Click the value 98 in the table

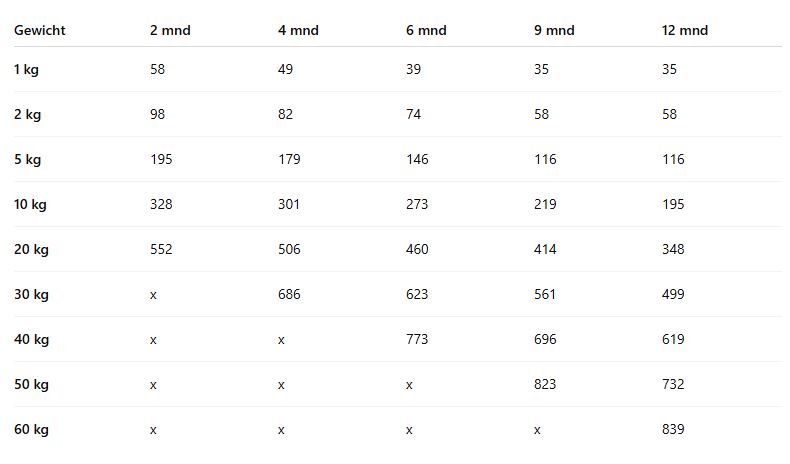click(158, 114)
